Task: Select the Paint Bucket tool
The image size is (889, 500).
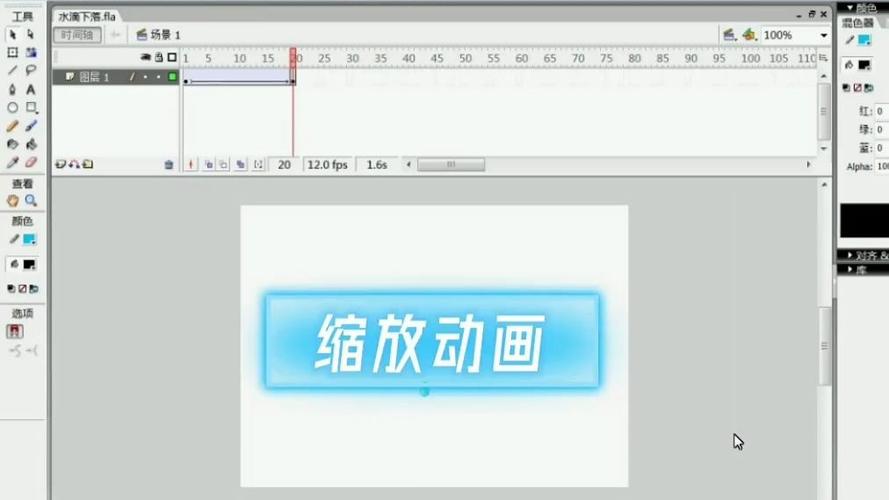Action: pyautogui.click(x=31, y=144)
